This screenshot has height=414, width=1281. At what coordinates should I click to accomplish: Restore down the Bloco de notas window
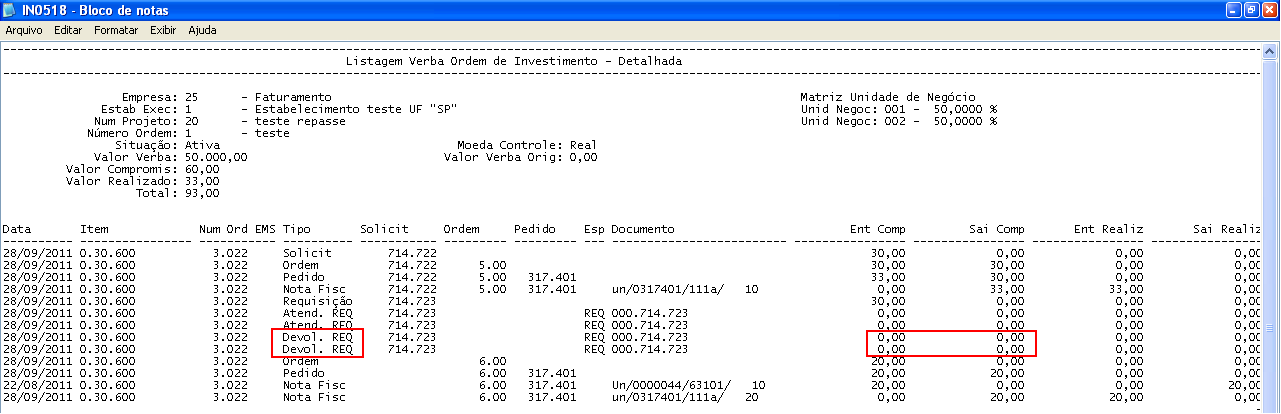(x=1250, y=10)
